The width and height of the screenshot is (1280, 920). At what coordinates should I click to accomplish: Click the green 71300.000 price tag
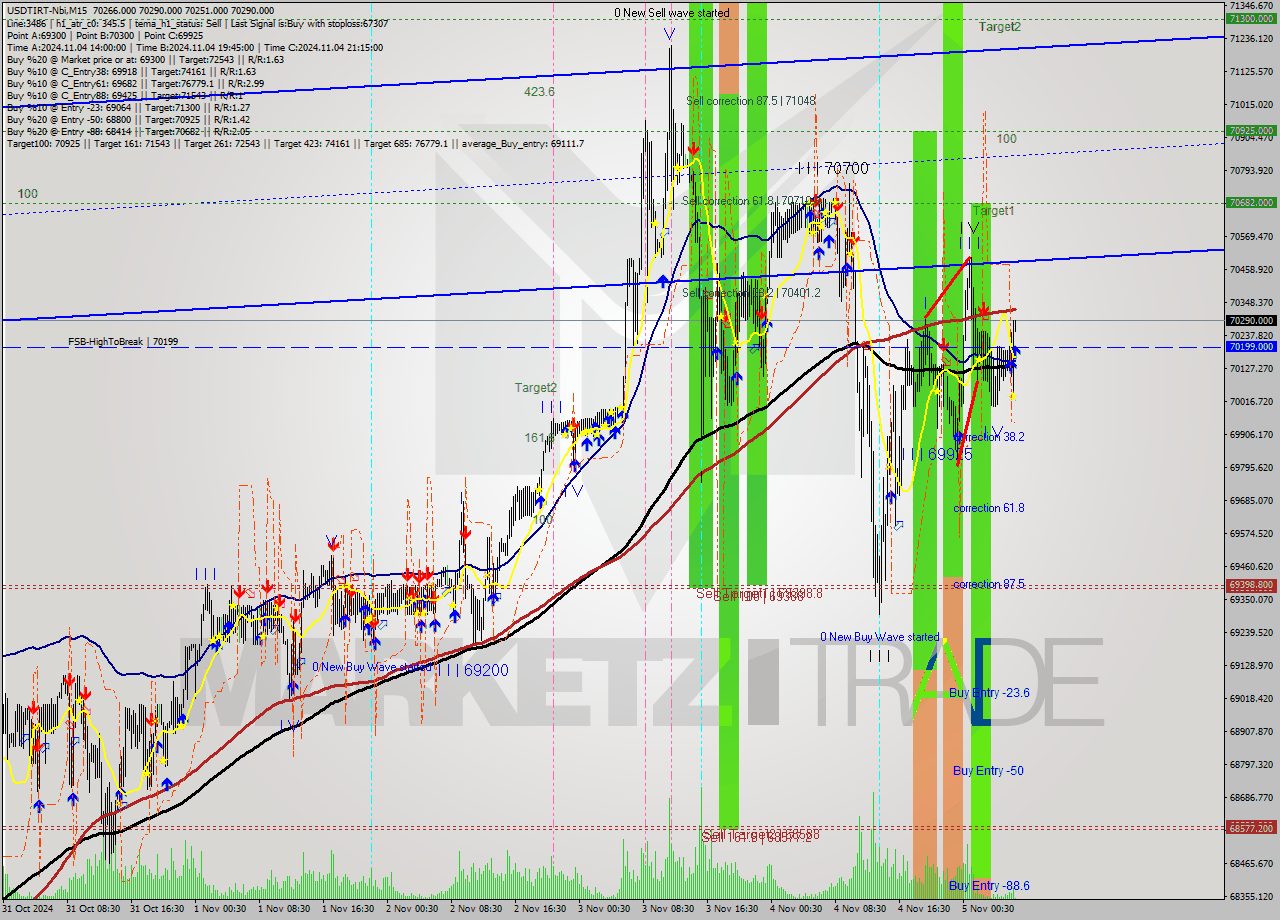pyautogui.click(x=1251, y=18)
